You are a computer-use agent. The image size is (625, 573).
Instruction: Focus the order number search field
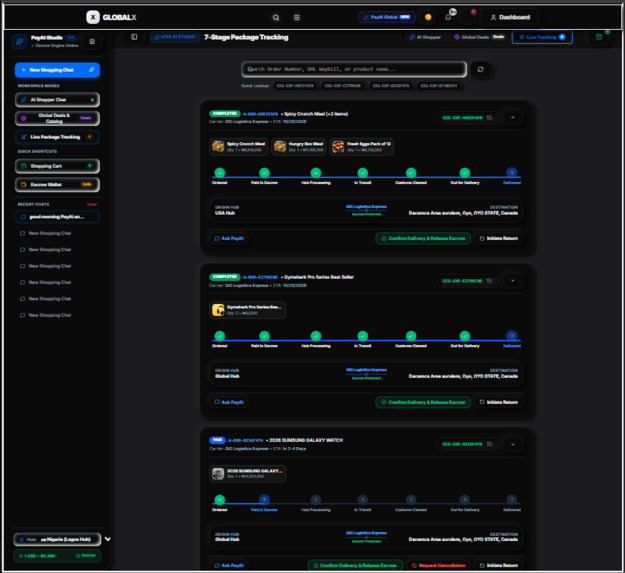point(354,69)
